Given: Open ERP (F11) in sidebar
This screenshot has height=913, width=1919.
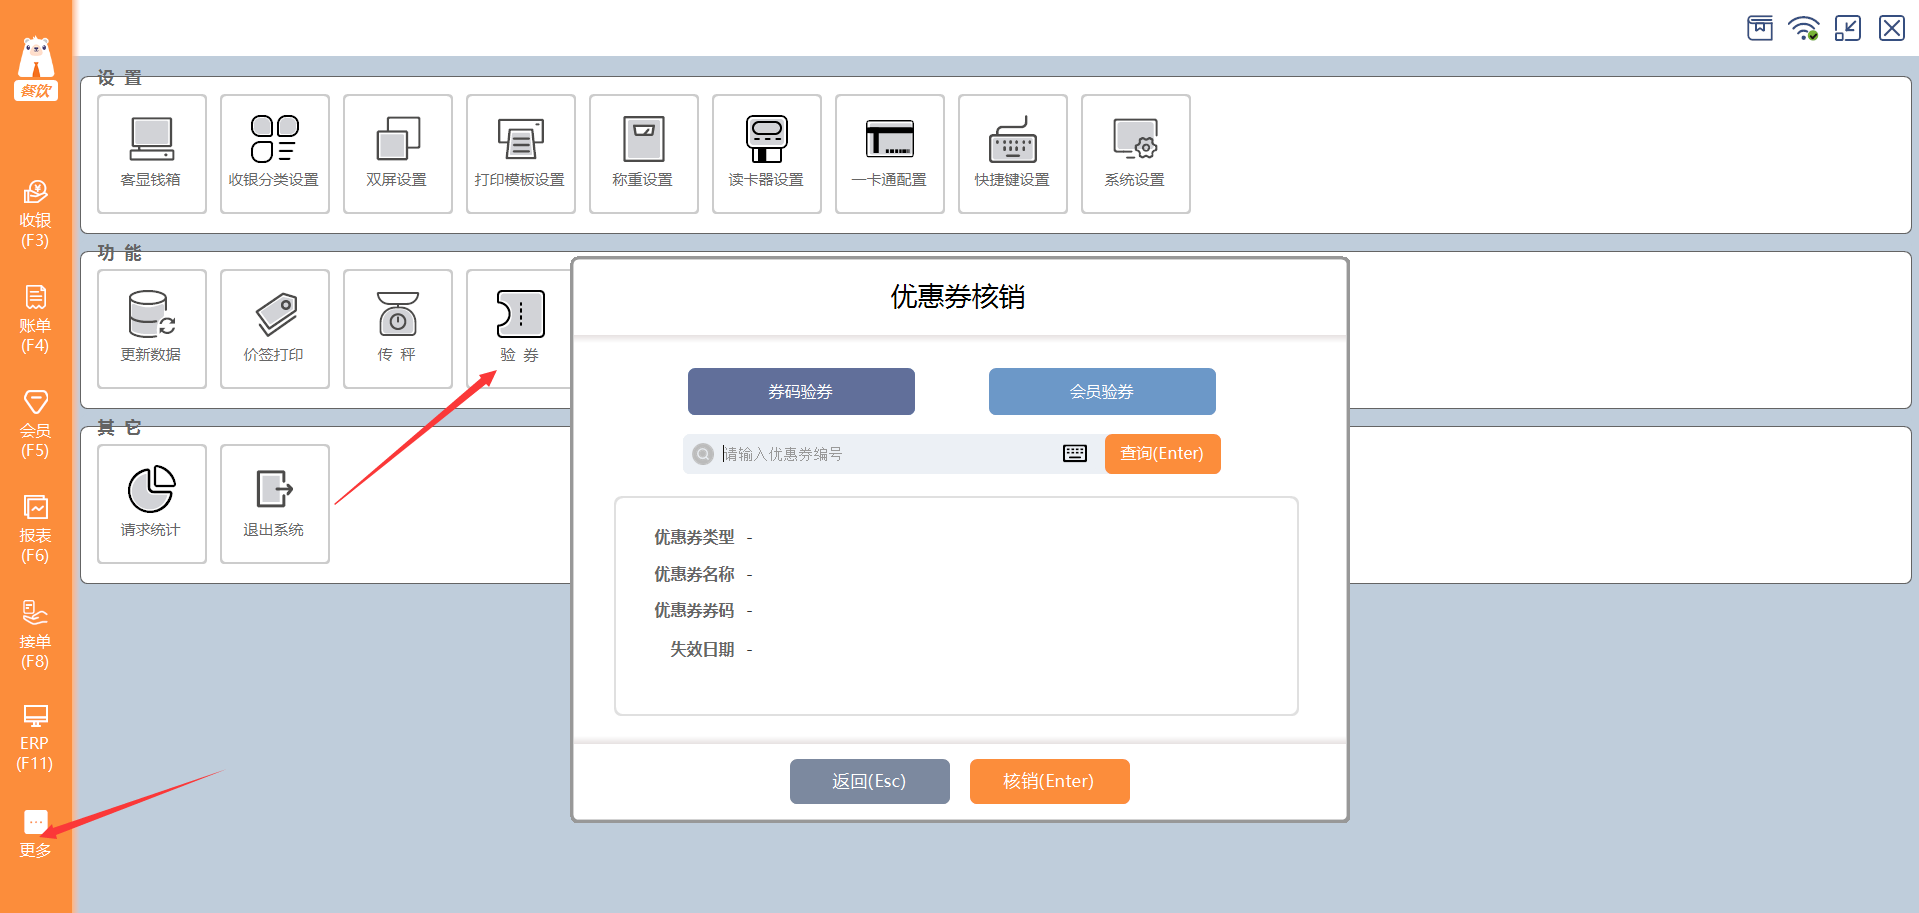Looking at the screenshot, I should pyautogui.click(x=35, y=738).
